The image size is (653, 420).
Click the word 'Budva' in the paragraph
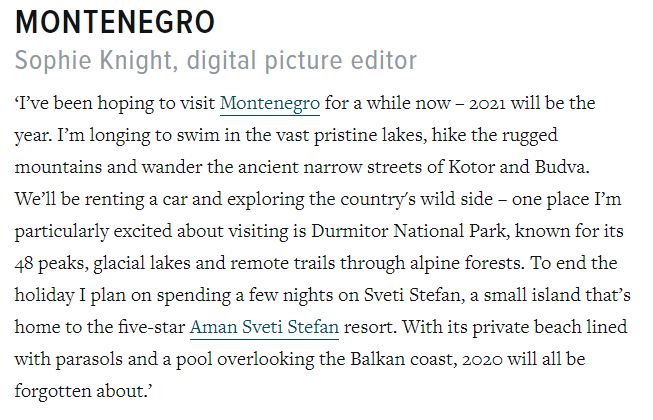(x=560, y=167)
